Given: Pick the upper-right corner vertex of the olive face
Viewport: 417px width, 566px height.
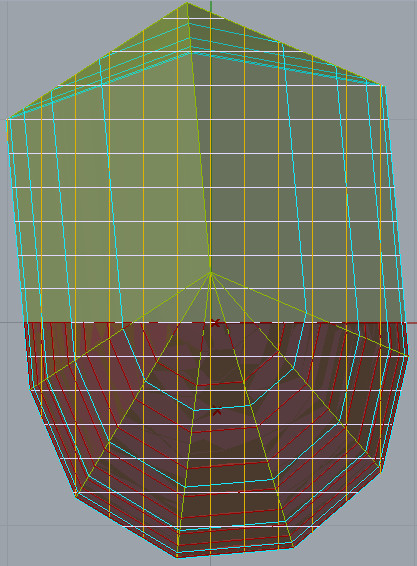Looking at the screenshot, I should (382, 85).
